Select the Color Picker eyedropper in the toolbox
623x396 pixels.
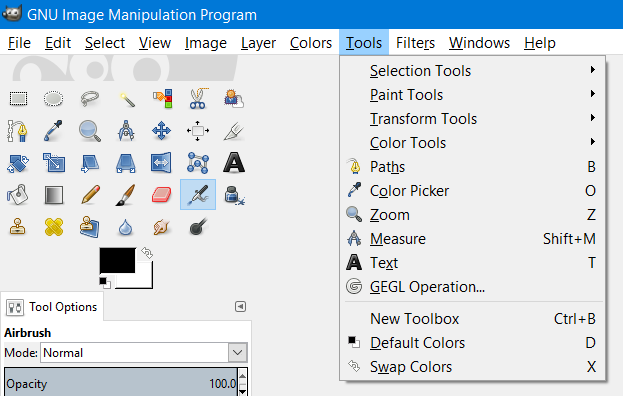[53, 131]
